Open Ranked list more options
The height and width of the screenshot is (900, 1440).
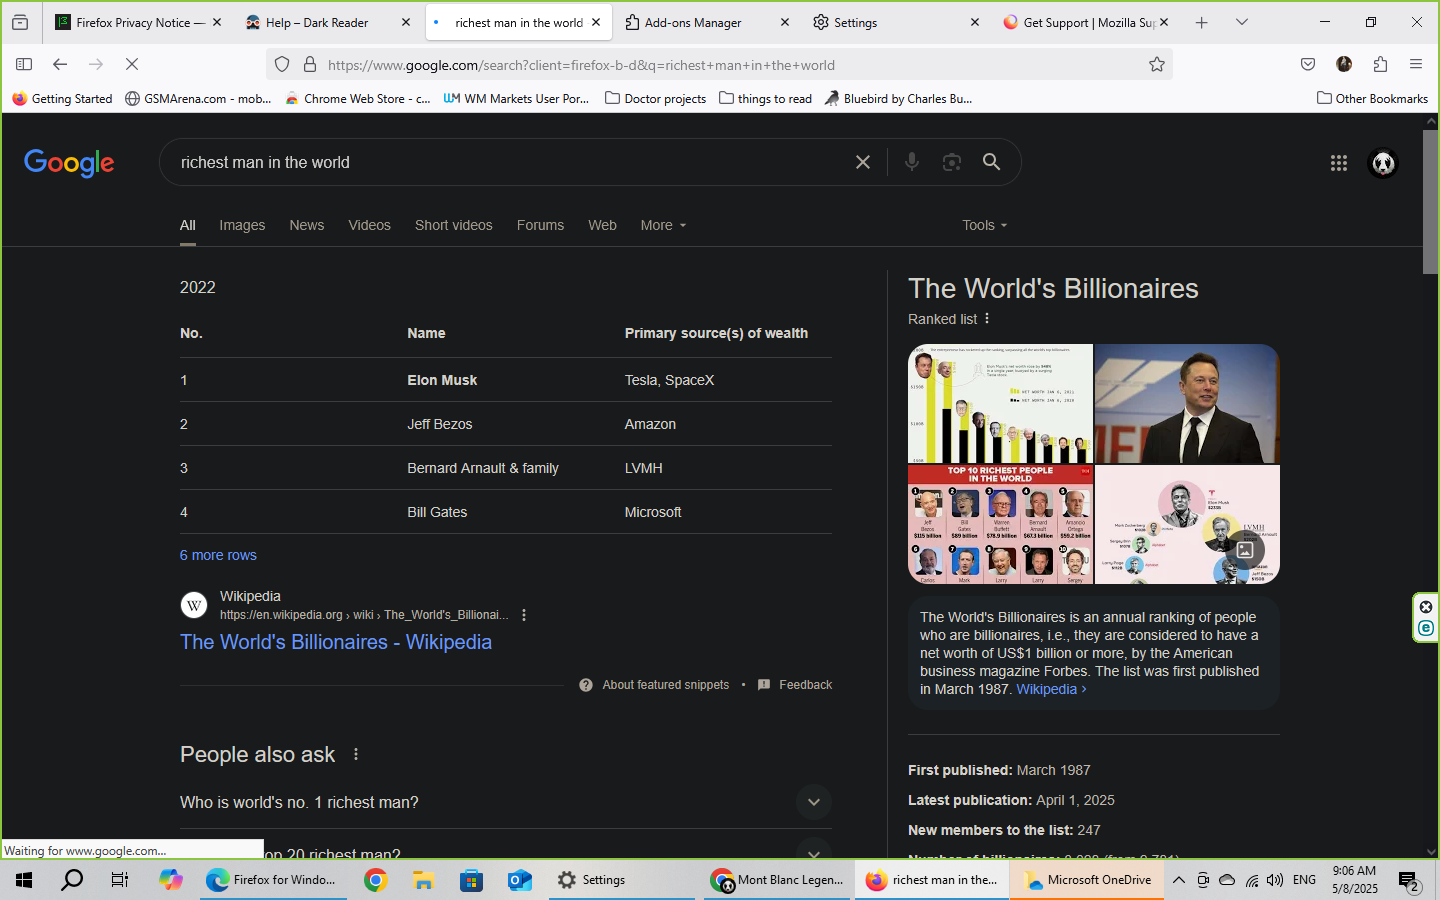click(x=987, y=318)
